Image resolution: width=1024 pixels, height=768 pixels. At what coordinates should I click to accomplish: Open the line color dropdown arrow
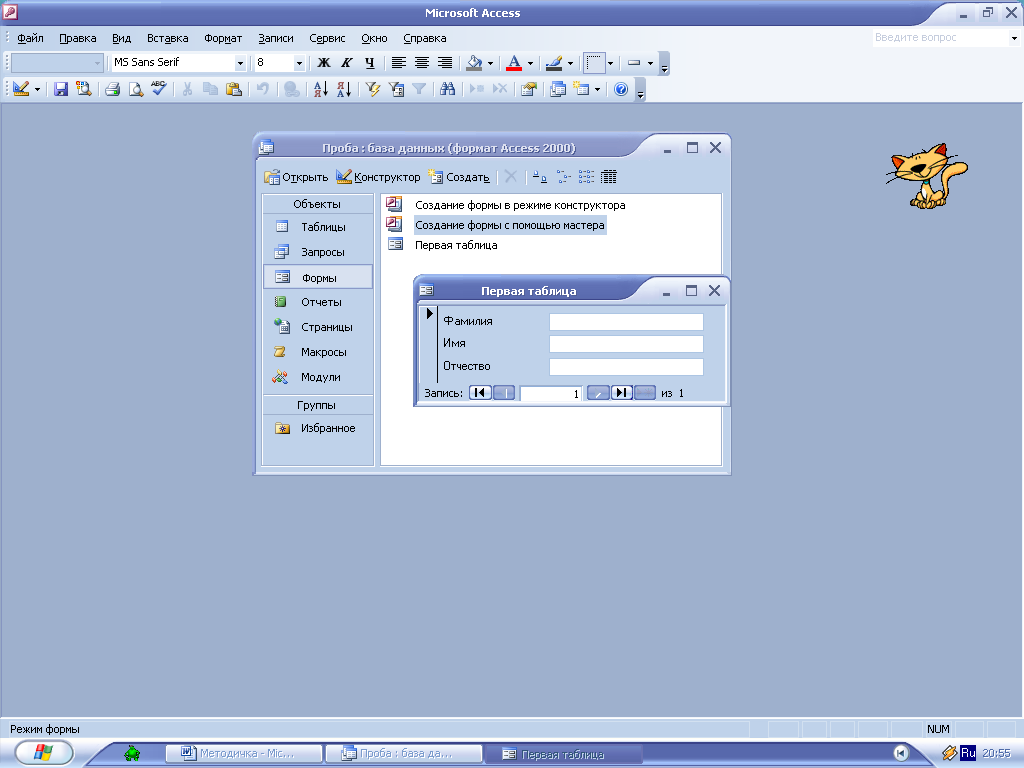click(570, 63)
